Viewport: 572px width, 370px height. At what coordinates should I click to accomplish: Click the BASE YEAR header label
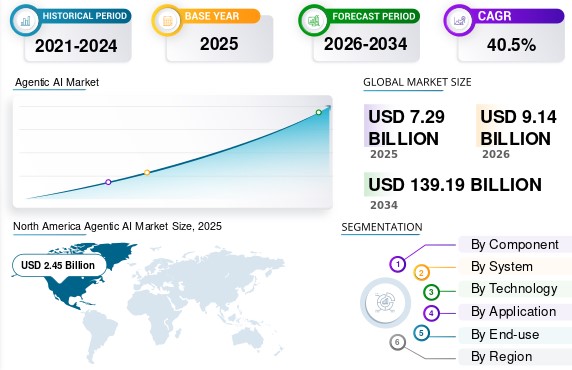(212, 16)
